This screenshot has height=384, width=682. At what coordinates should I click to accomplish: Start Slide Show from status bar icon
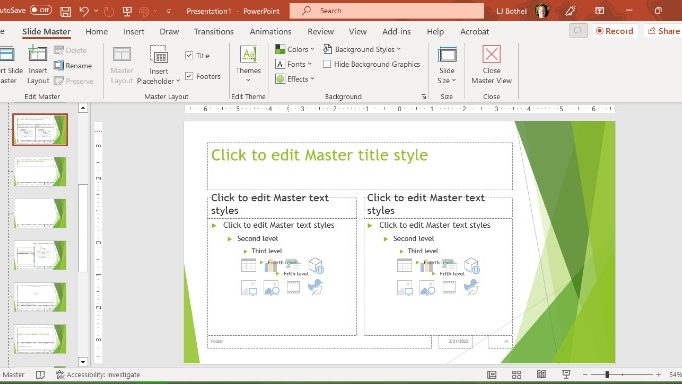point(566,374)
